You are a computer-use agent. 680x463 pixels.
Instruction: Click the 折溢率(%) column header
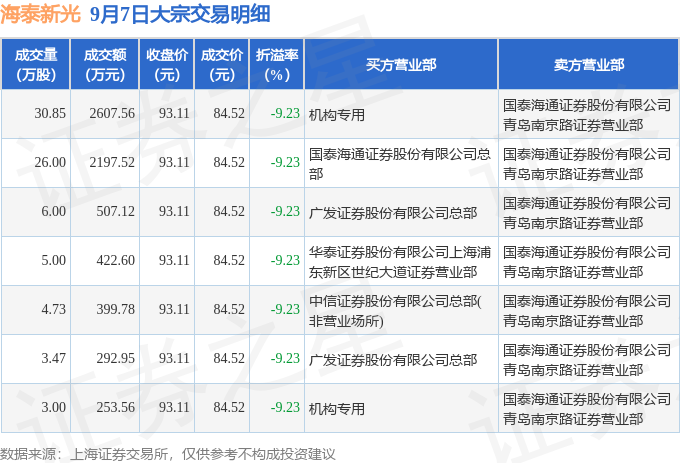(277, 64)
